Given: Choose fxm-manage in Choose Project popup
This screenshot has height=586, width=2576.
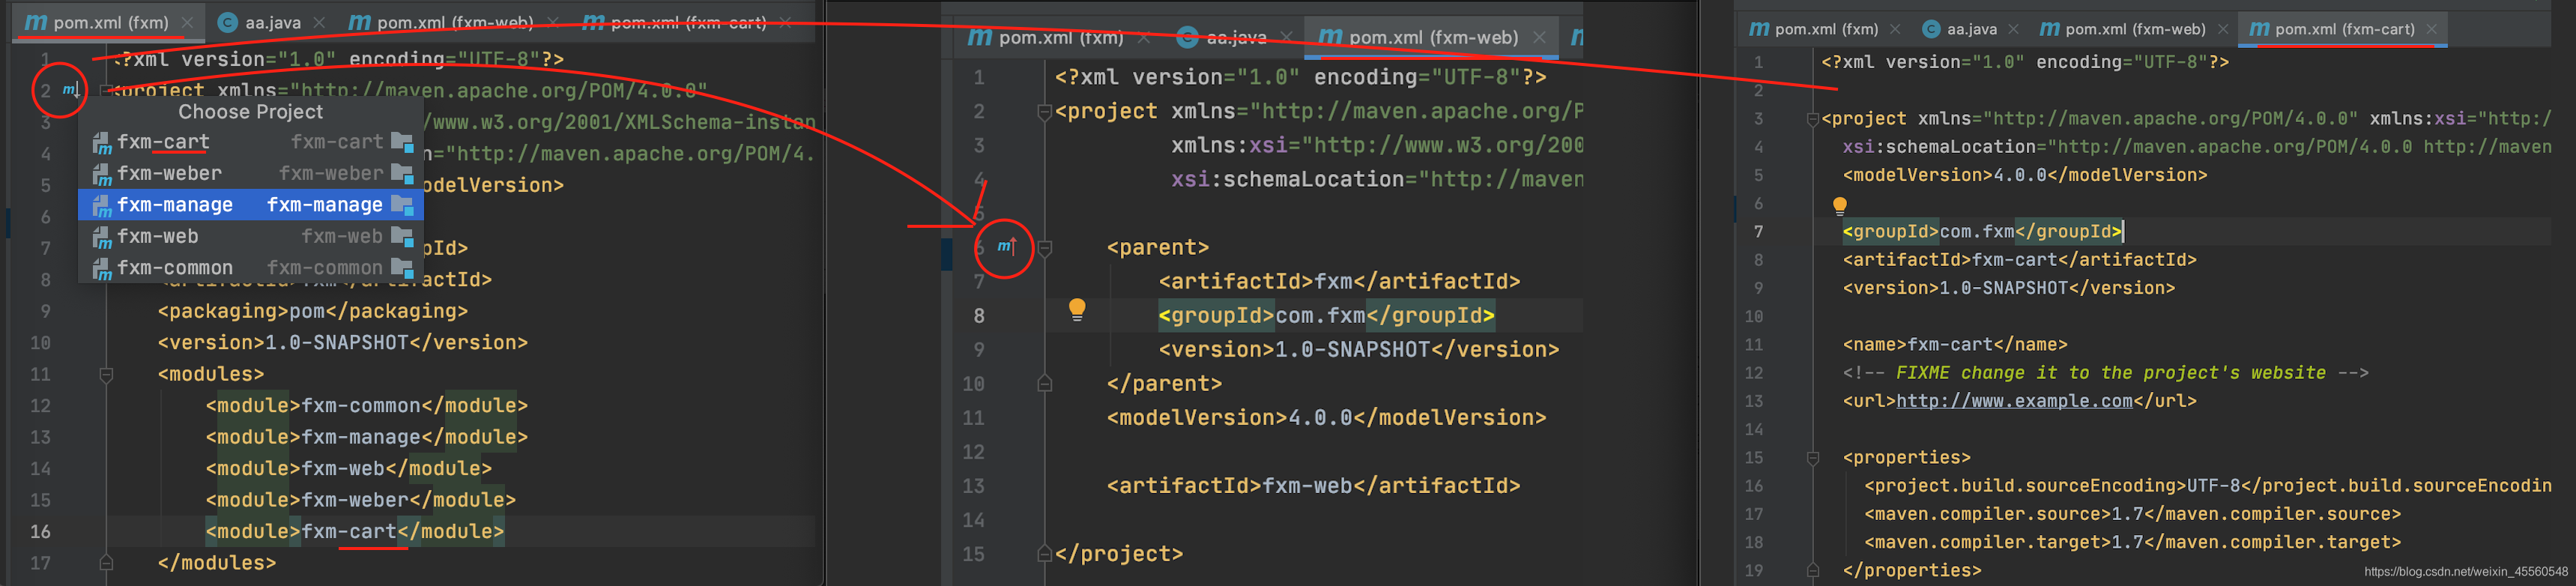Looking at the screenshot, I should [251, 205].
